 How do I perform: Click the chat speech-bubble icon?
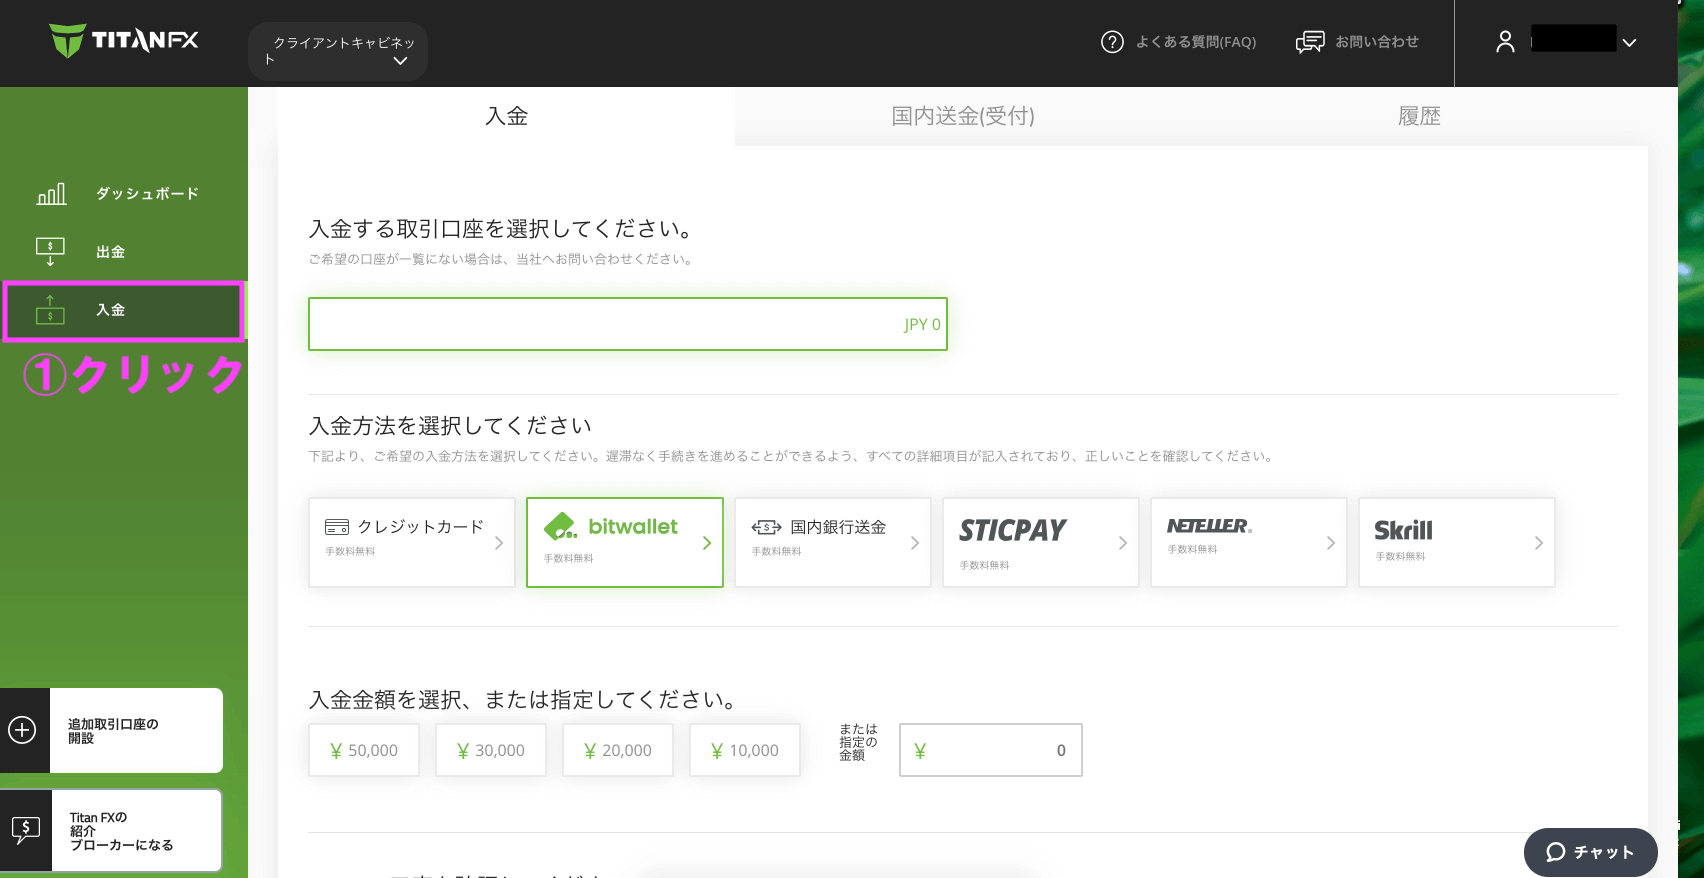tap(1555, 852)
